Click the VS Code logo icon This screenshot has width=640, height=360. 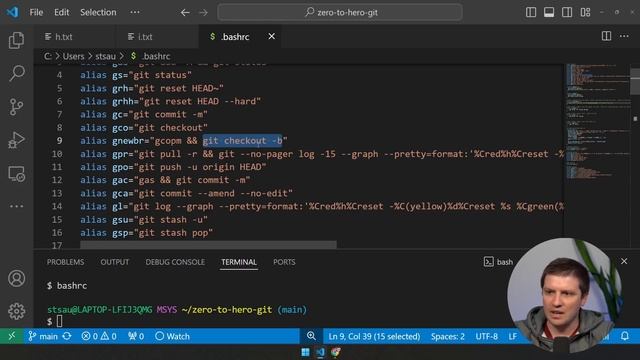coord(12,12)
